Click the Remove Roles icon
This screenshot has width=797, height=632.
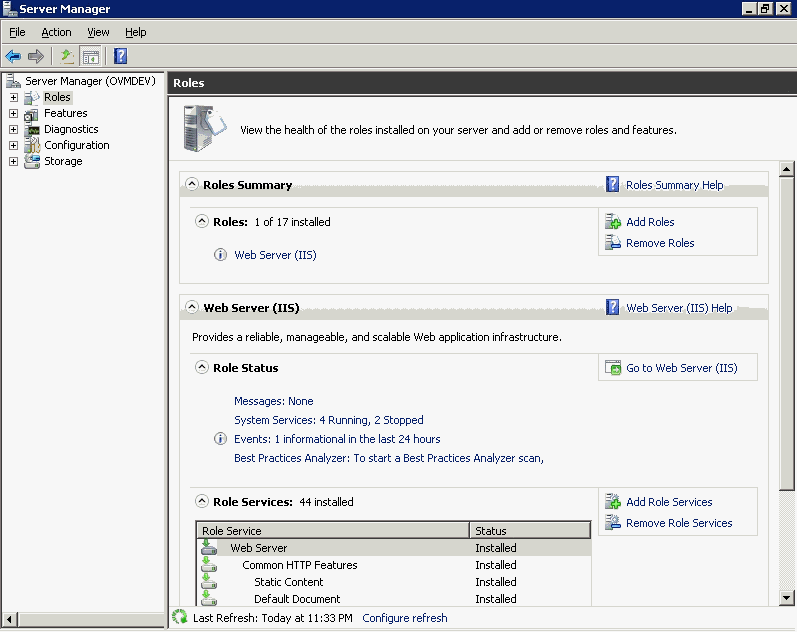[x=613, y=243]
